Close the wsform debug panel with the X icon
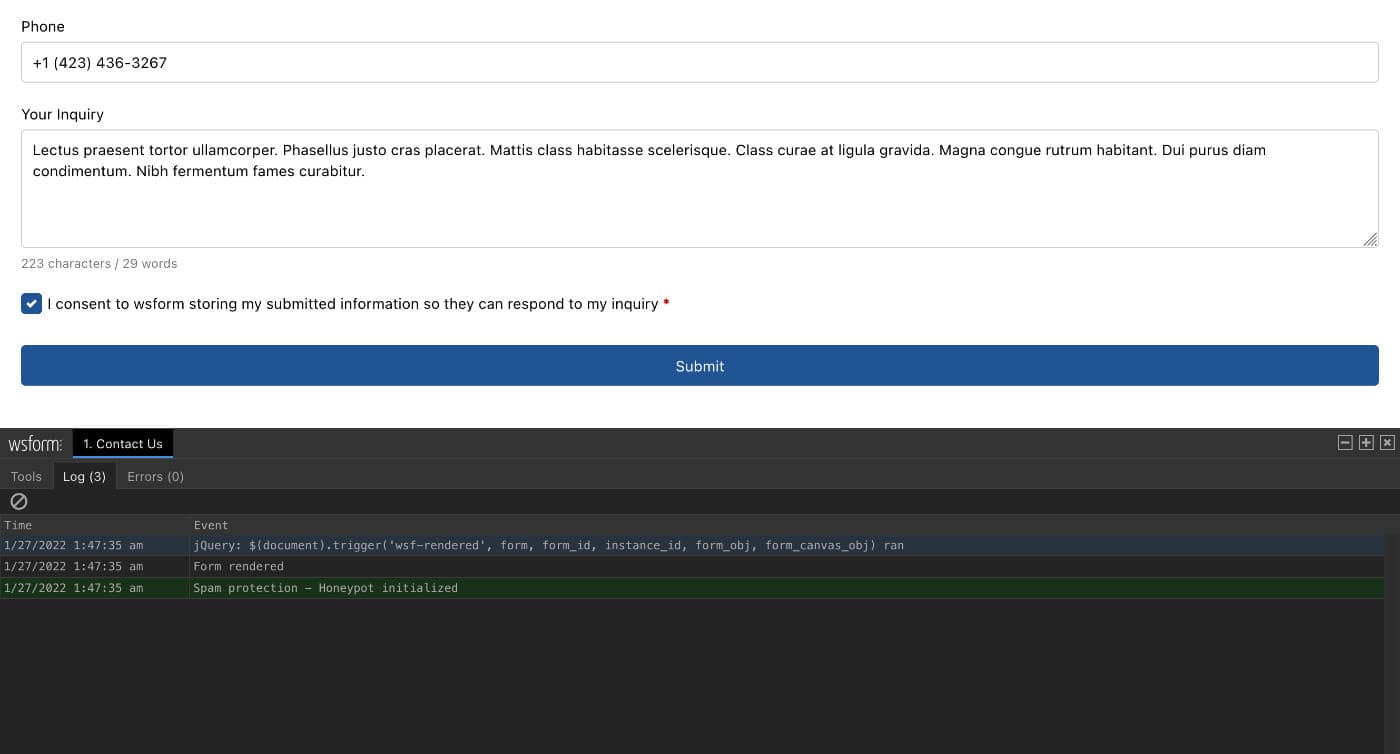Viewport: 1400px width, 754px height. 1387,442
